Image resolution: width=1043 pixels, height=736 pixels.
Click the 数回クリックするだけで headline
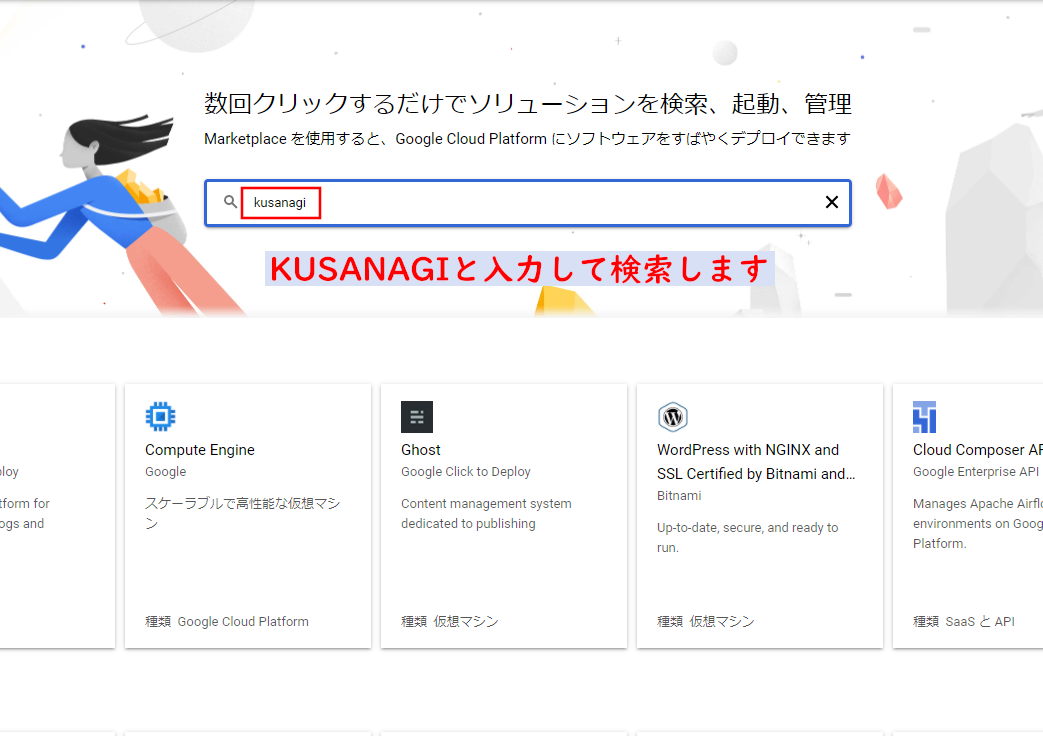[x=527, y=104]
